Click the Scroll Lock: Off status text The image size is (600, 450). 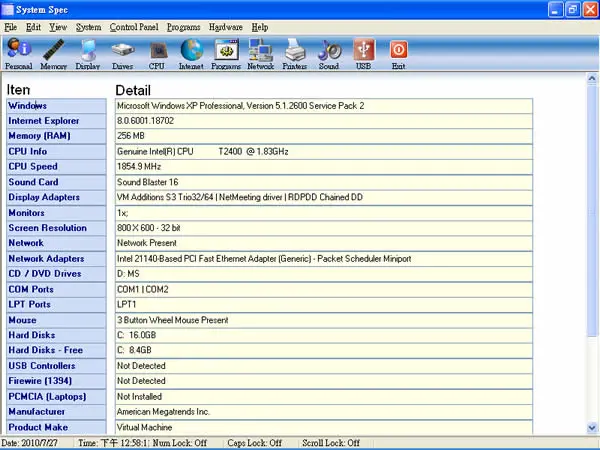click(x=331, y=443)
